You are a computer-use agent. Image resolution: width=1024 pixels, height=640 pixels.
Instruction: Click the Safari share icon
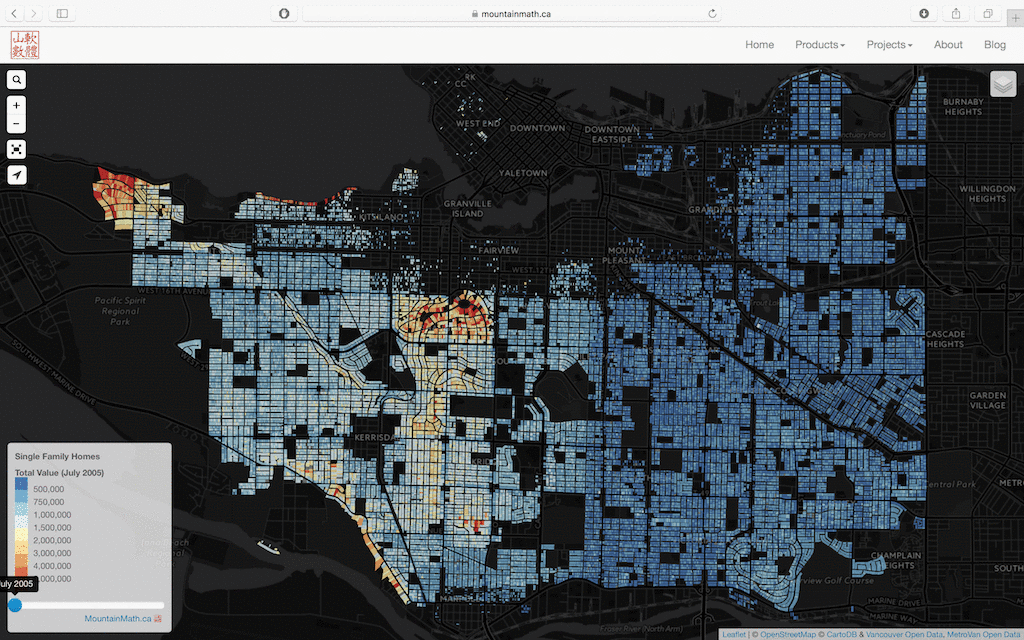click(x=955, y=13)
